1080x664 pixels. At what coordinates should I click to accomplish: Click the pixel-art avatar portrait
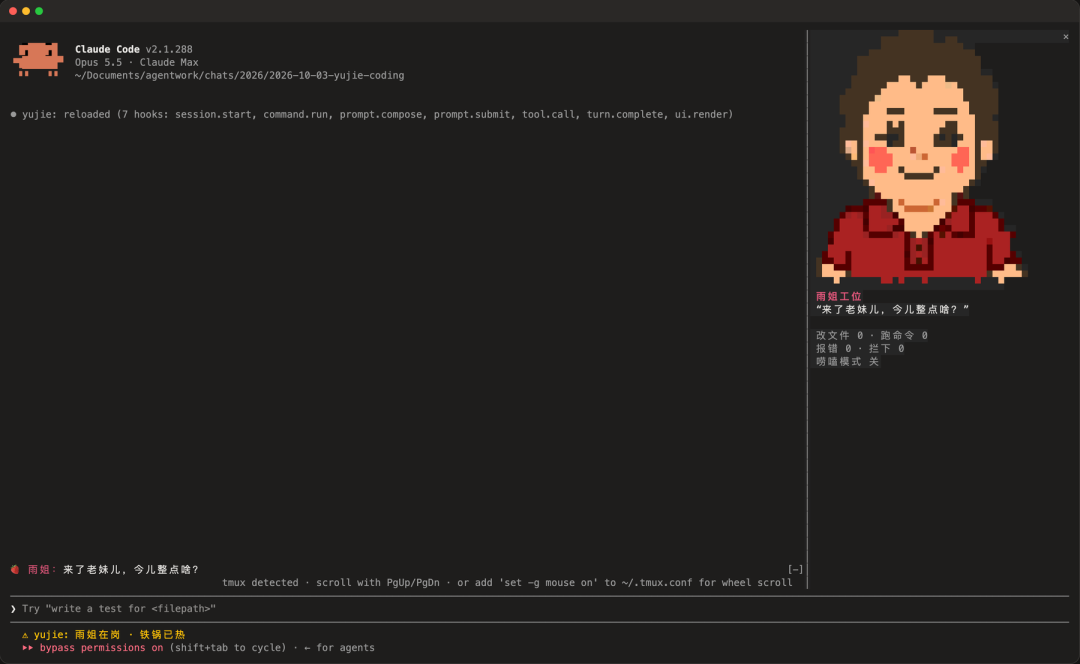click(x=921, y=157)
